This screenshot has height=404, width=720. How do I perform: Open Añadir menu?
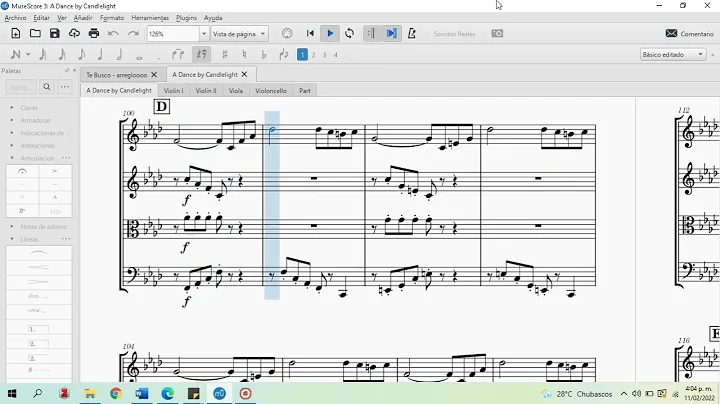point(83,18)
